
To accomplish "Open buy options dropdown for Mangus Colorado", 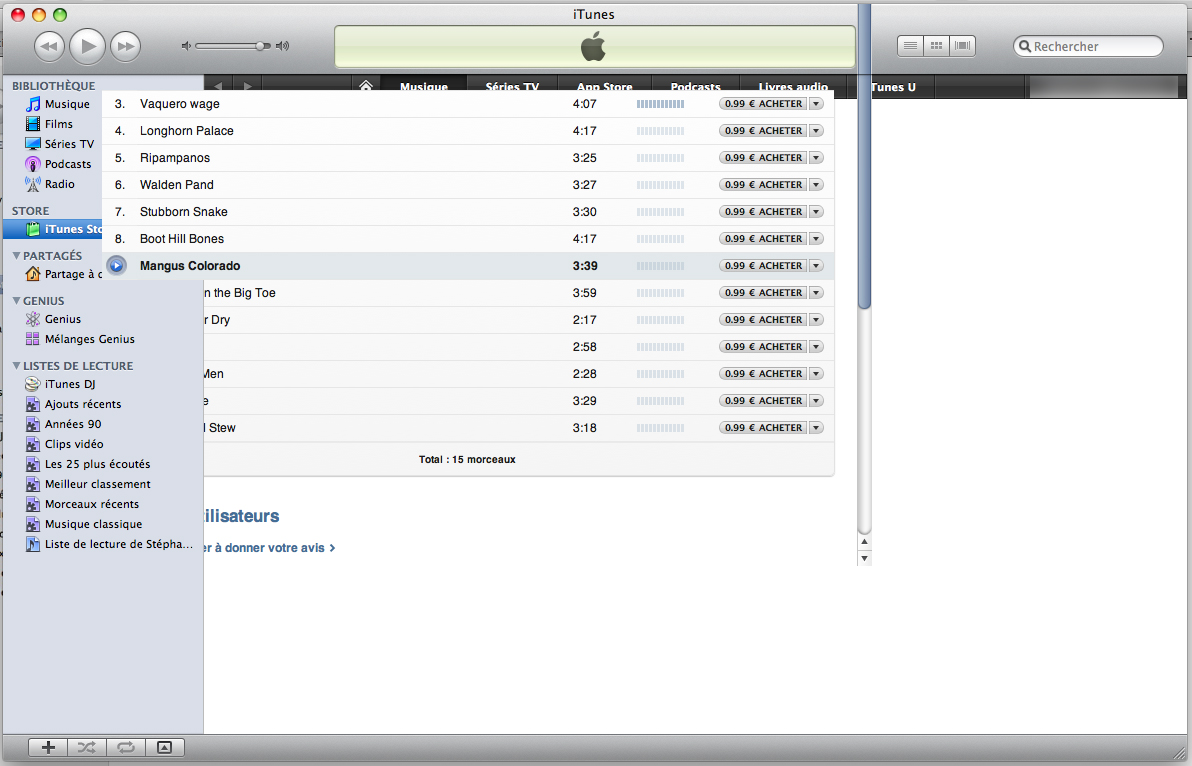I will point(816,266).
